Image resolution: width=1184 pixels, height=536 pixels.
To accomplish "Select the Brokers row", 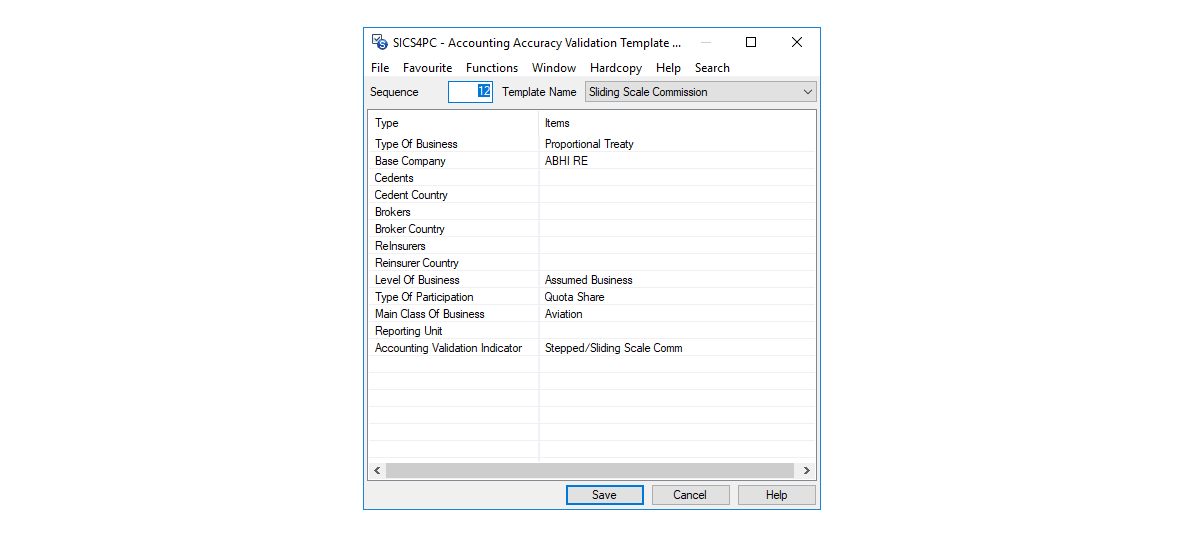I will pos(592,212).
